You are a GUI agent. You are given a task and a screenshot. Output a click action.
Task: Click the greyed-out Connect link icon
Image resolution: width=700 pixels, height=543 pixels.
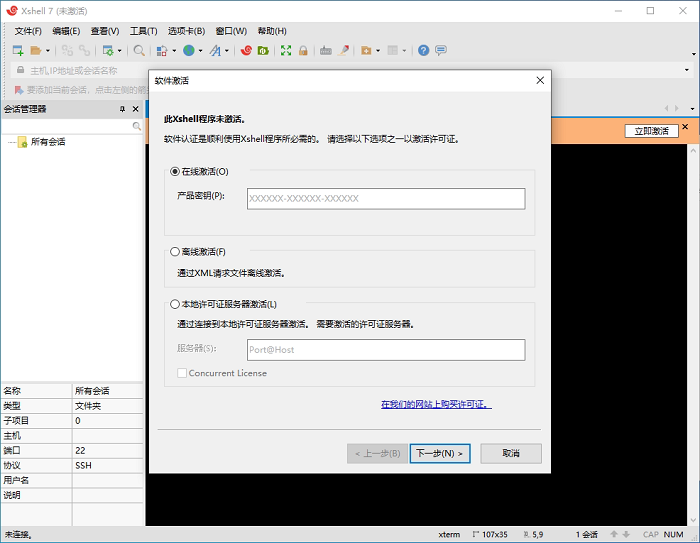click(67, 50)
